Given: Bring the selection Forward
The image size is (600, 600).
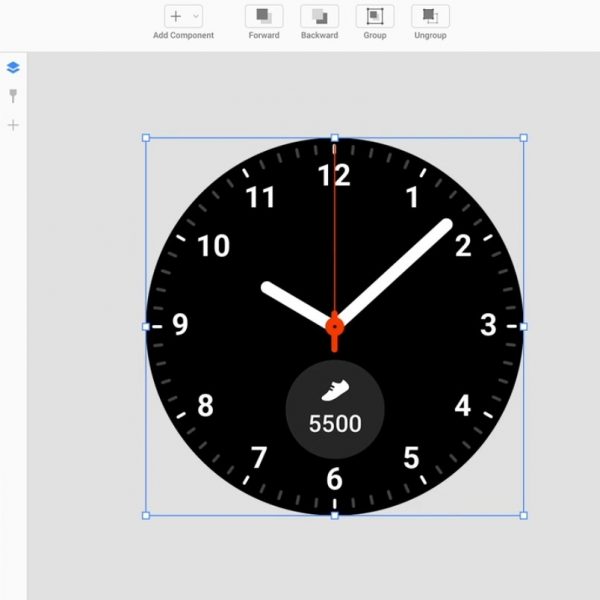Looking at the screenshot, I should click(x=264, y=16).
